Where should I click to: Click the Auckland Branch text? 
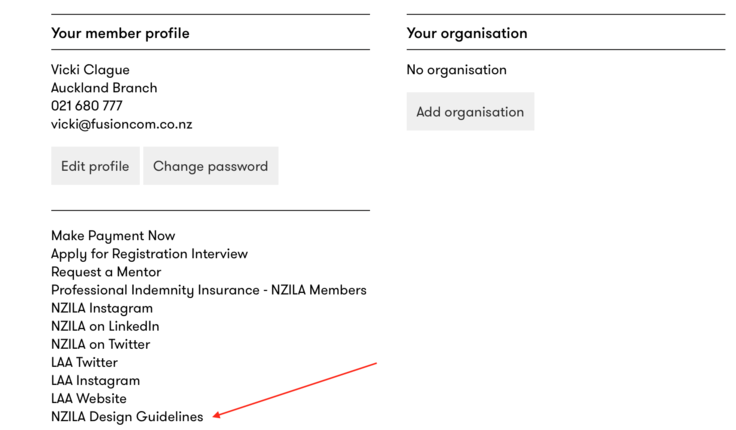coord(104,88)
